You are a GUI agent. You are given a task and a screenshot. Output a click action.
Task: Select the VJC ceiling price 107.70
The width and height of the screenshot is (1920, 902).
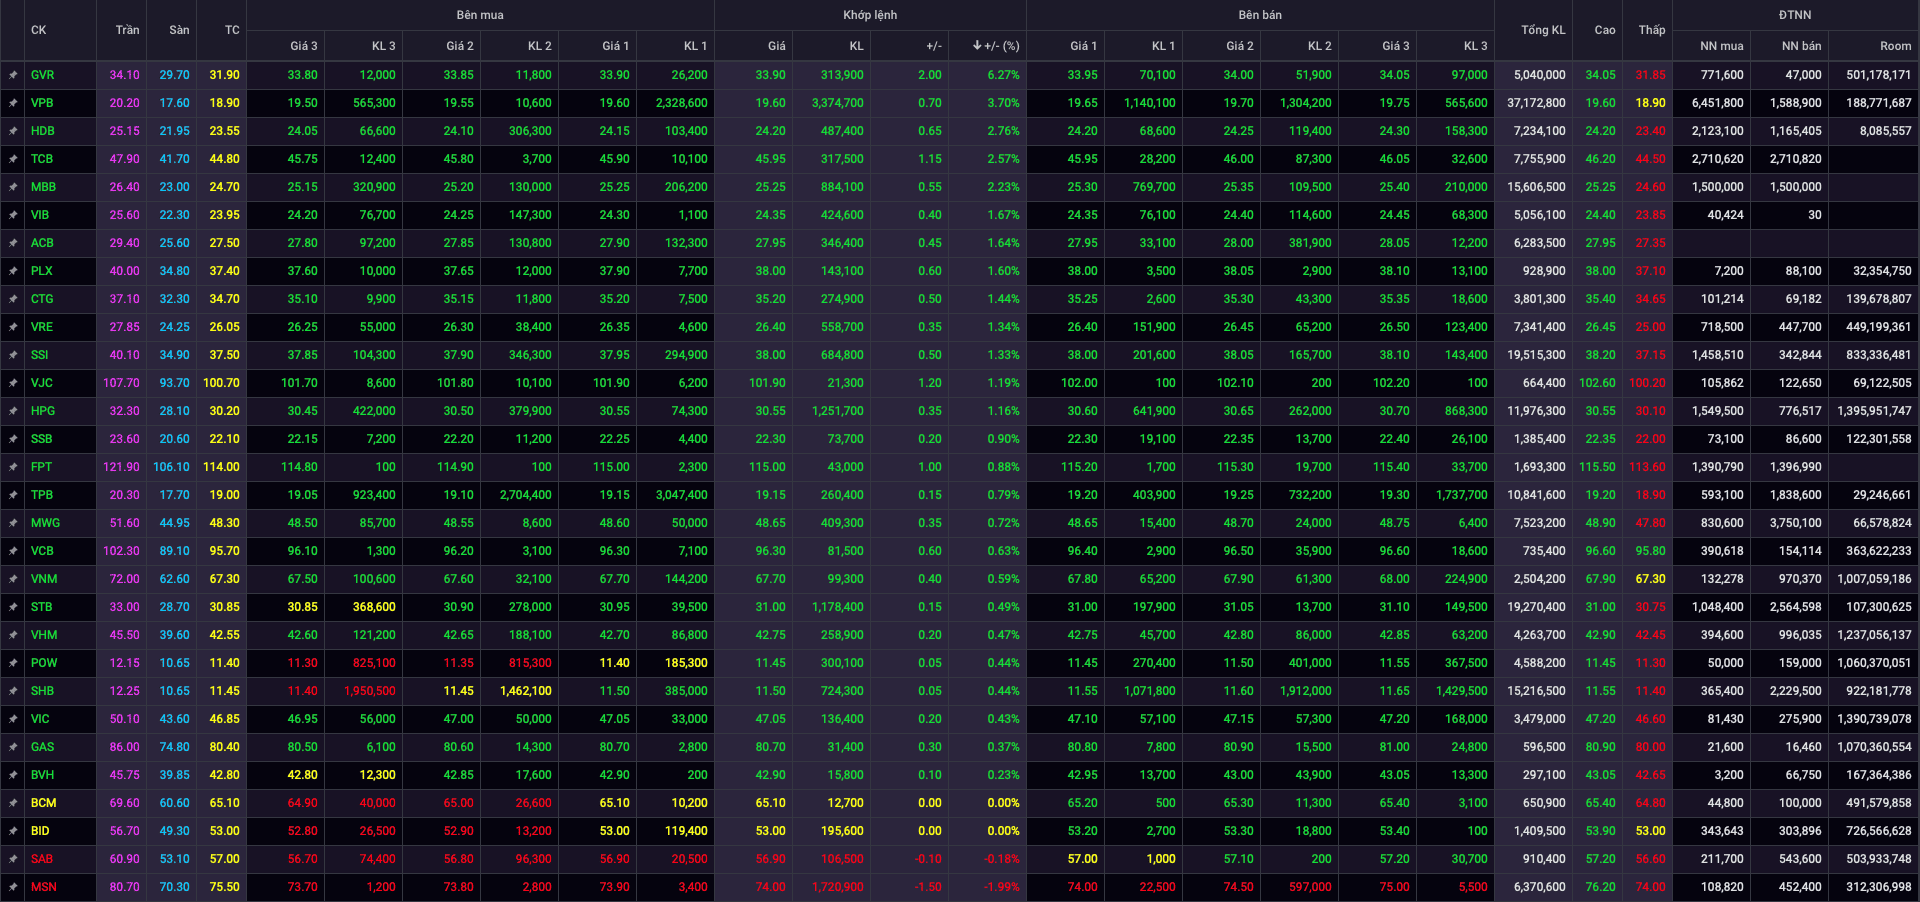click(x=121, y=383)
